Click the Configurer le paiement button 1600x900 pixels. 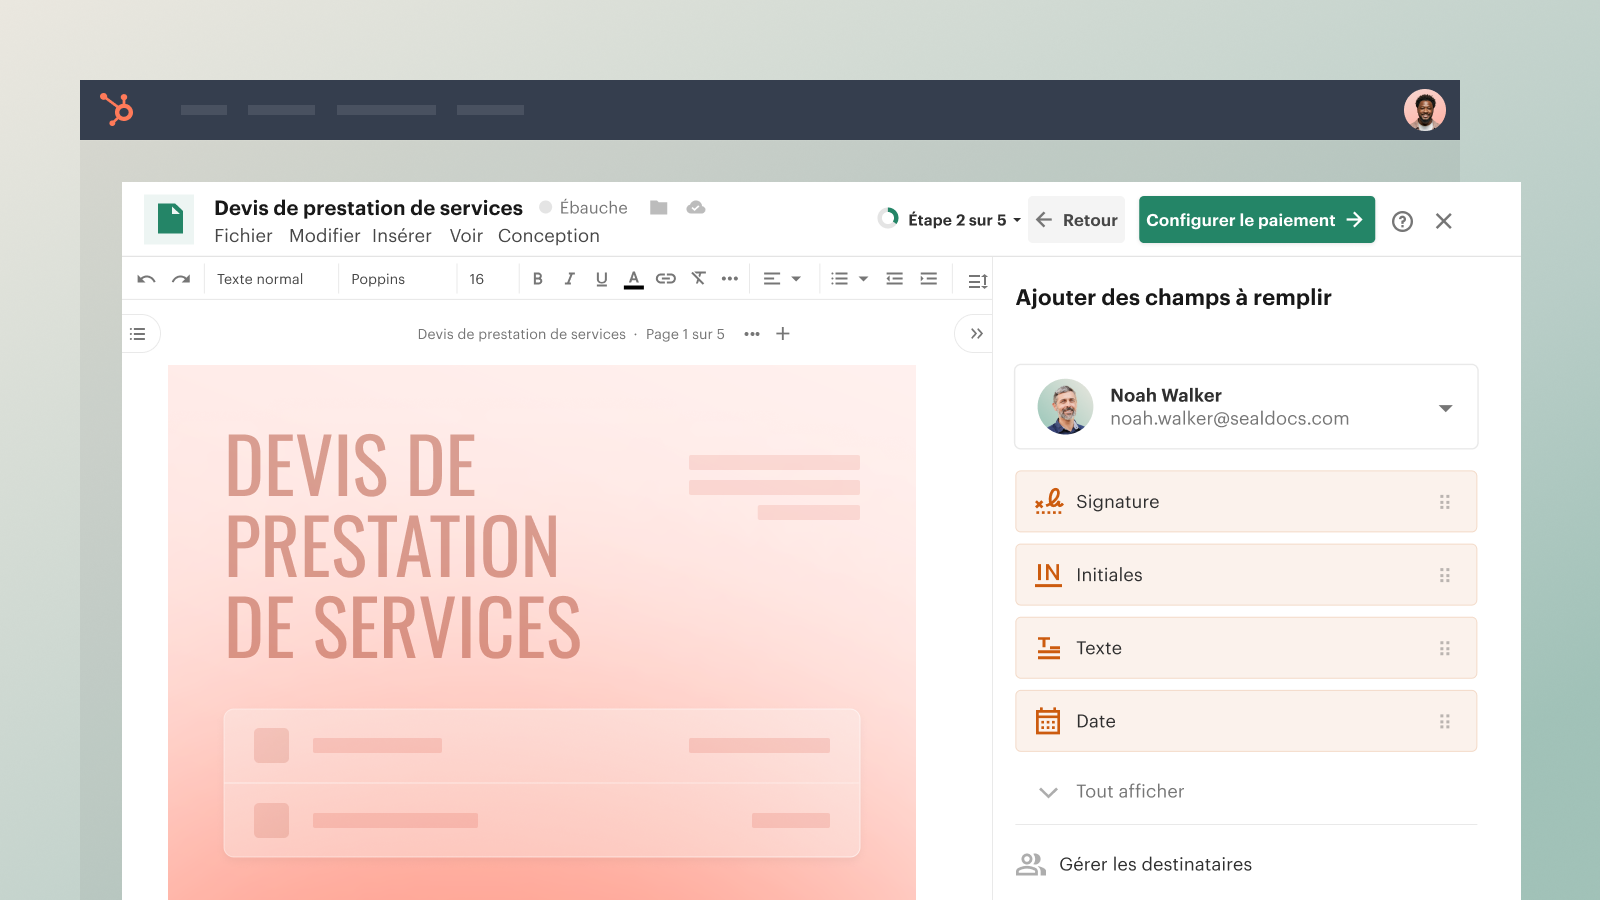pyautogui.click(x=1256, y=220)
